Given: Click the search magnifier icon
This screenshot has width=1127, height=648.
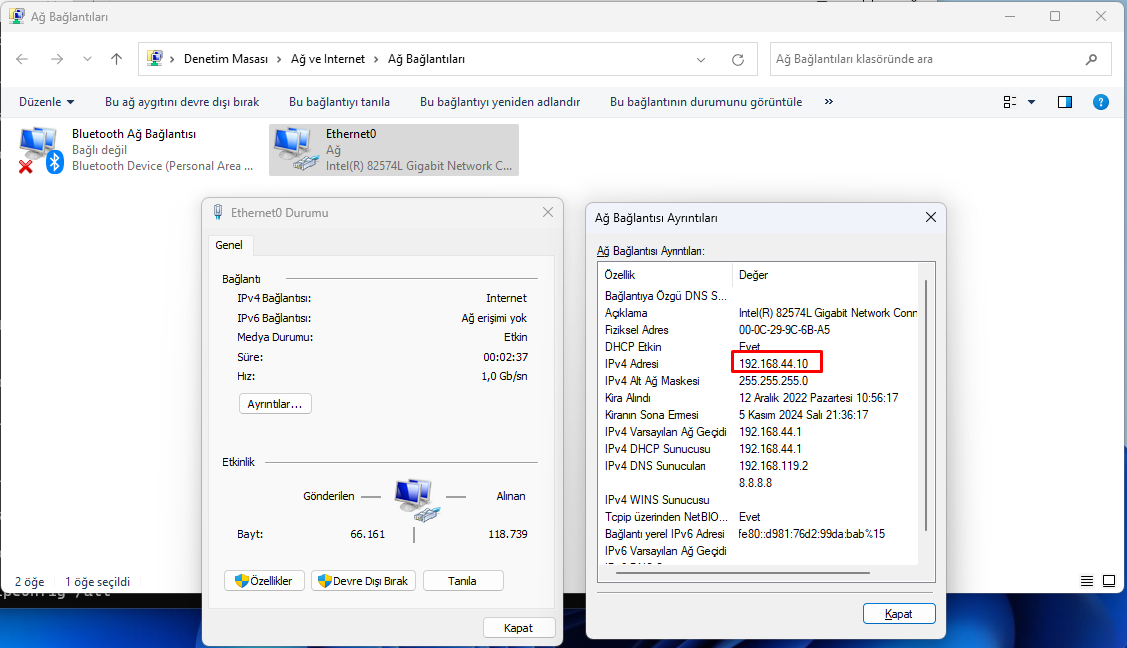Looking at the screenshot, I should (1092, 59).
